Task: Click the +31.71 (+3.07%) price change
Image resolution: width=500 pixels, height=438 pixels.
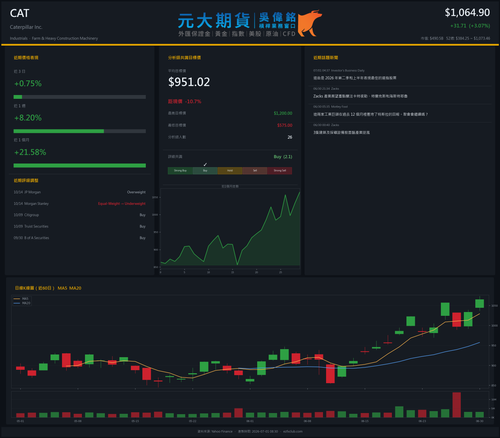Action: click(x=470, y=26)
